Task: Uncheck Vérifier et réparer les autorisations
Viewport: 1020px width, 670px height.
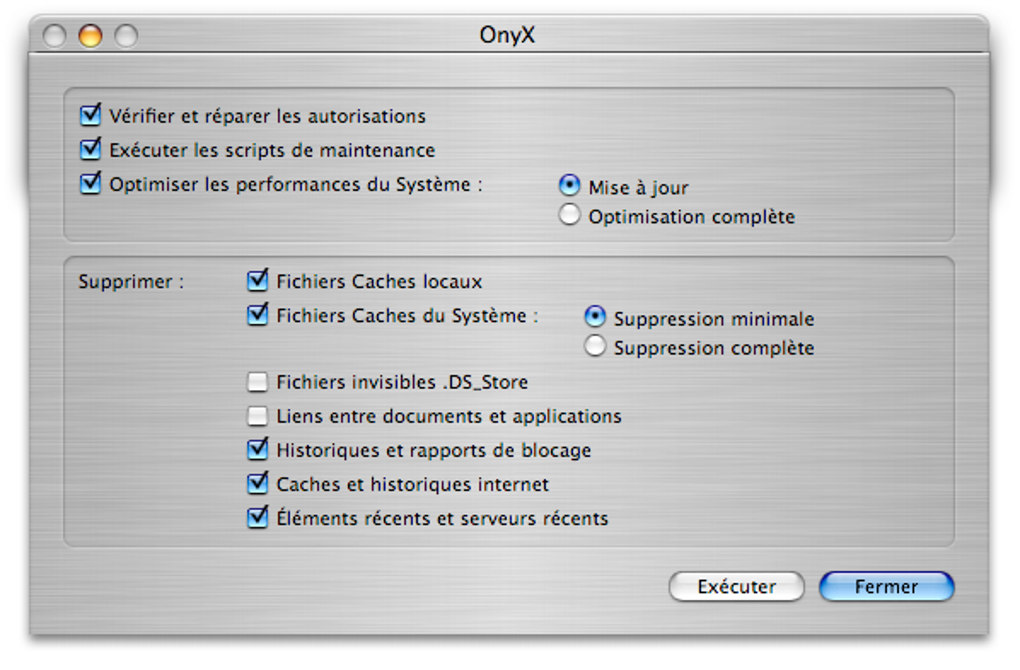Action: 91,116
